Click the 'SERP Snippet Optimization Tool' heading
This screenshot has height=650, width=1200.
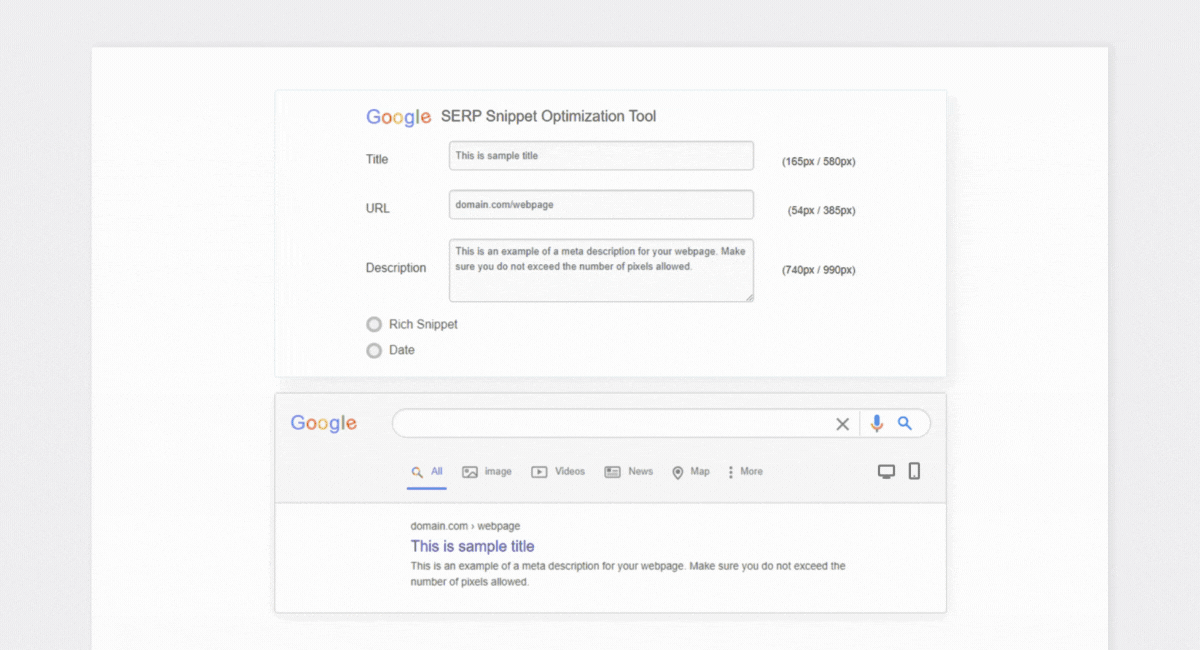[549, 116]
